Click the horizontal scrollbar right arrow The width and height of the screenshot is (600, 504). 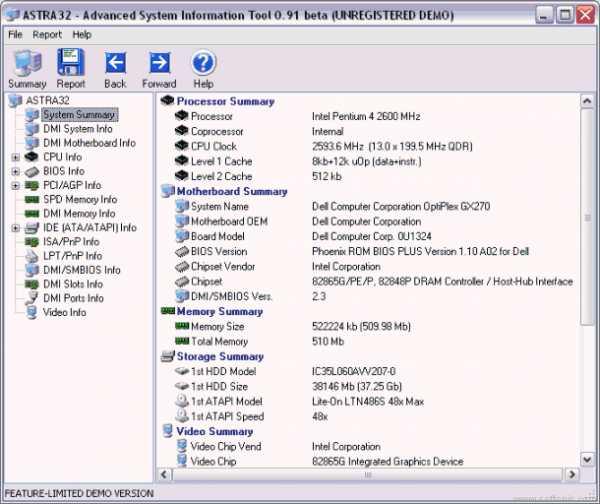click(572, 475)
